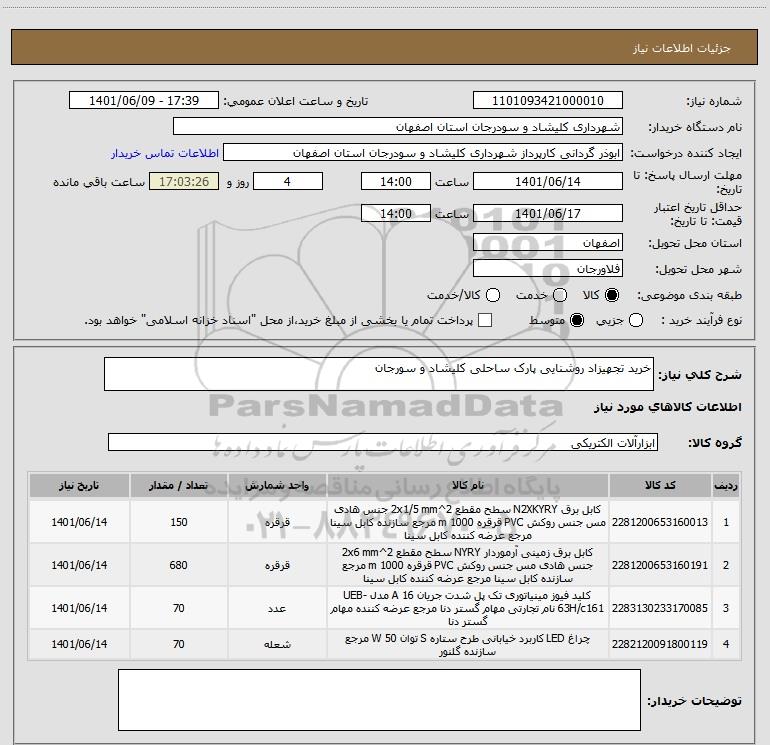Click the 'تعداد / مقدار' column header
This screenshot has width=770, height=745.
coord(179,485)
